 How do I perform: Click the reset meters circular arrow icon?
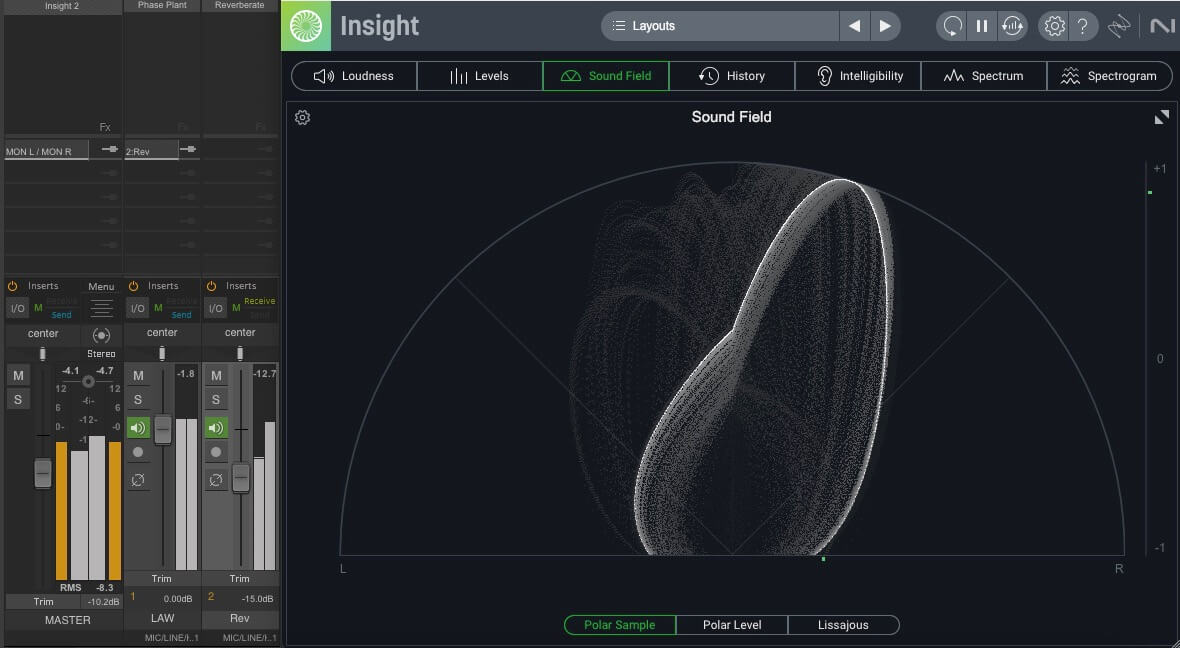[x=952, y=26]
